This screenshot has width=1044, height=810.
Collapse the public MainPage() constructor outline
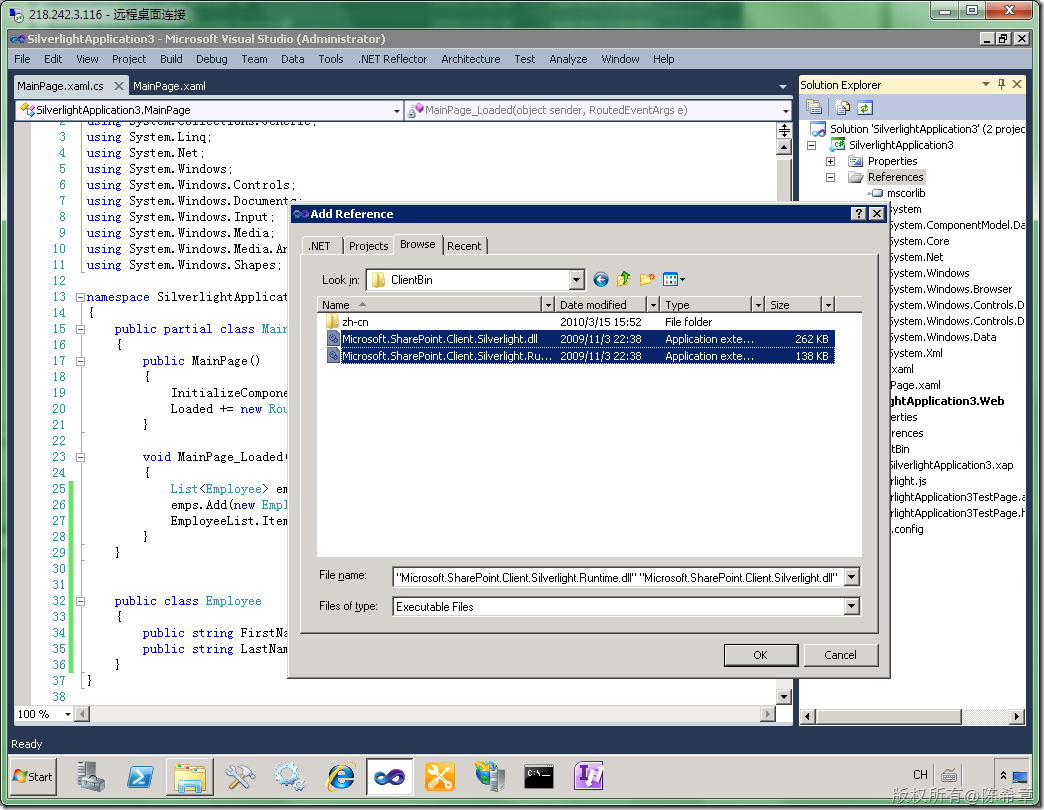[x=80, y=361]
